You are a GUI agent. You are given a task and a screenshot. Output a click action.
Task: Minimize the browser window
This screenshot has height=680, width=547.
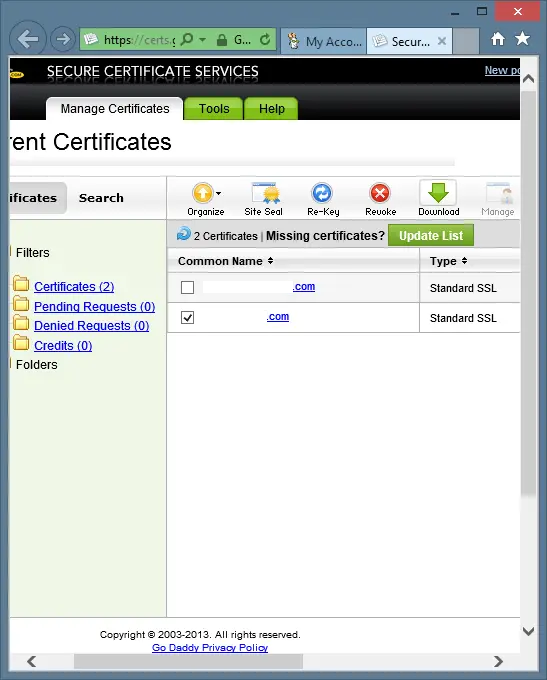455,13
